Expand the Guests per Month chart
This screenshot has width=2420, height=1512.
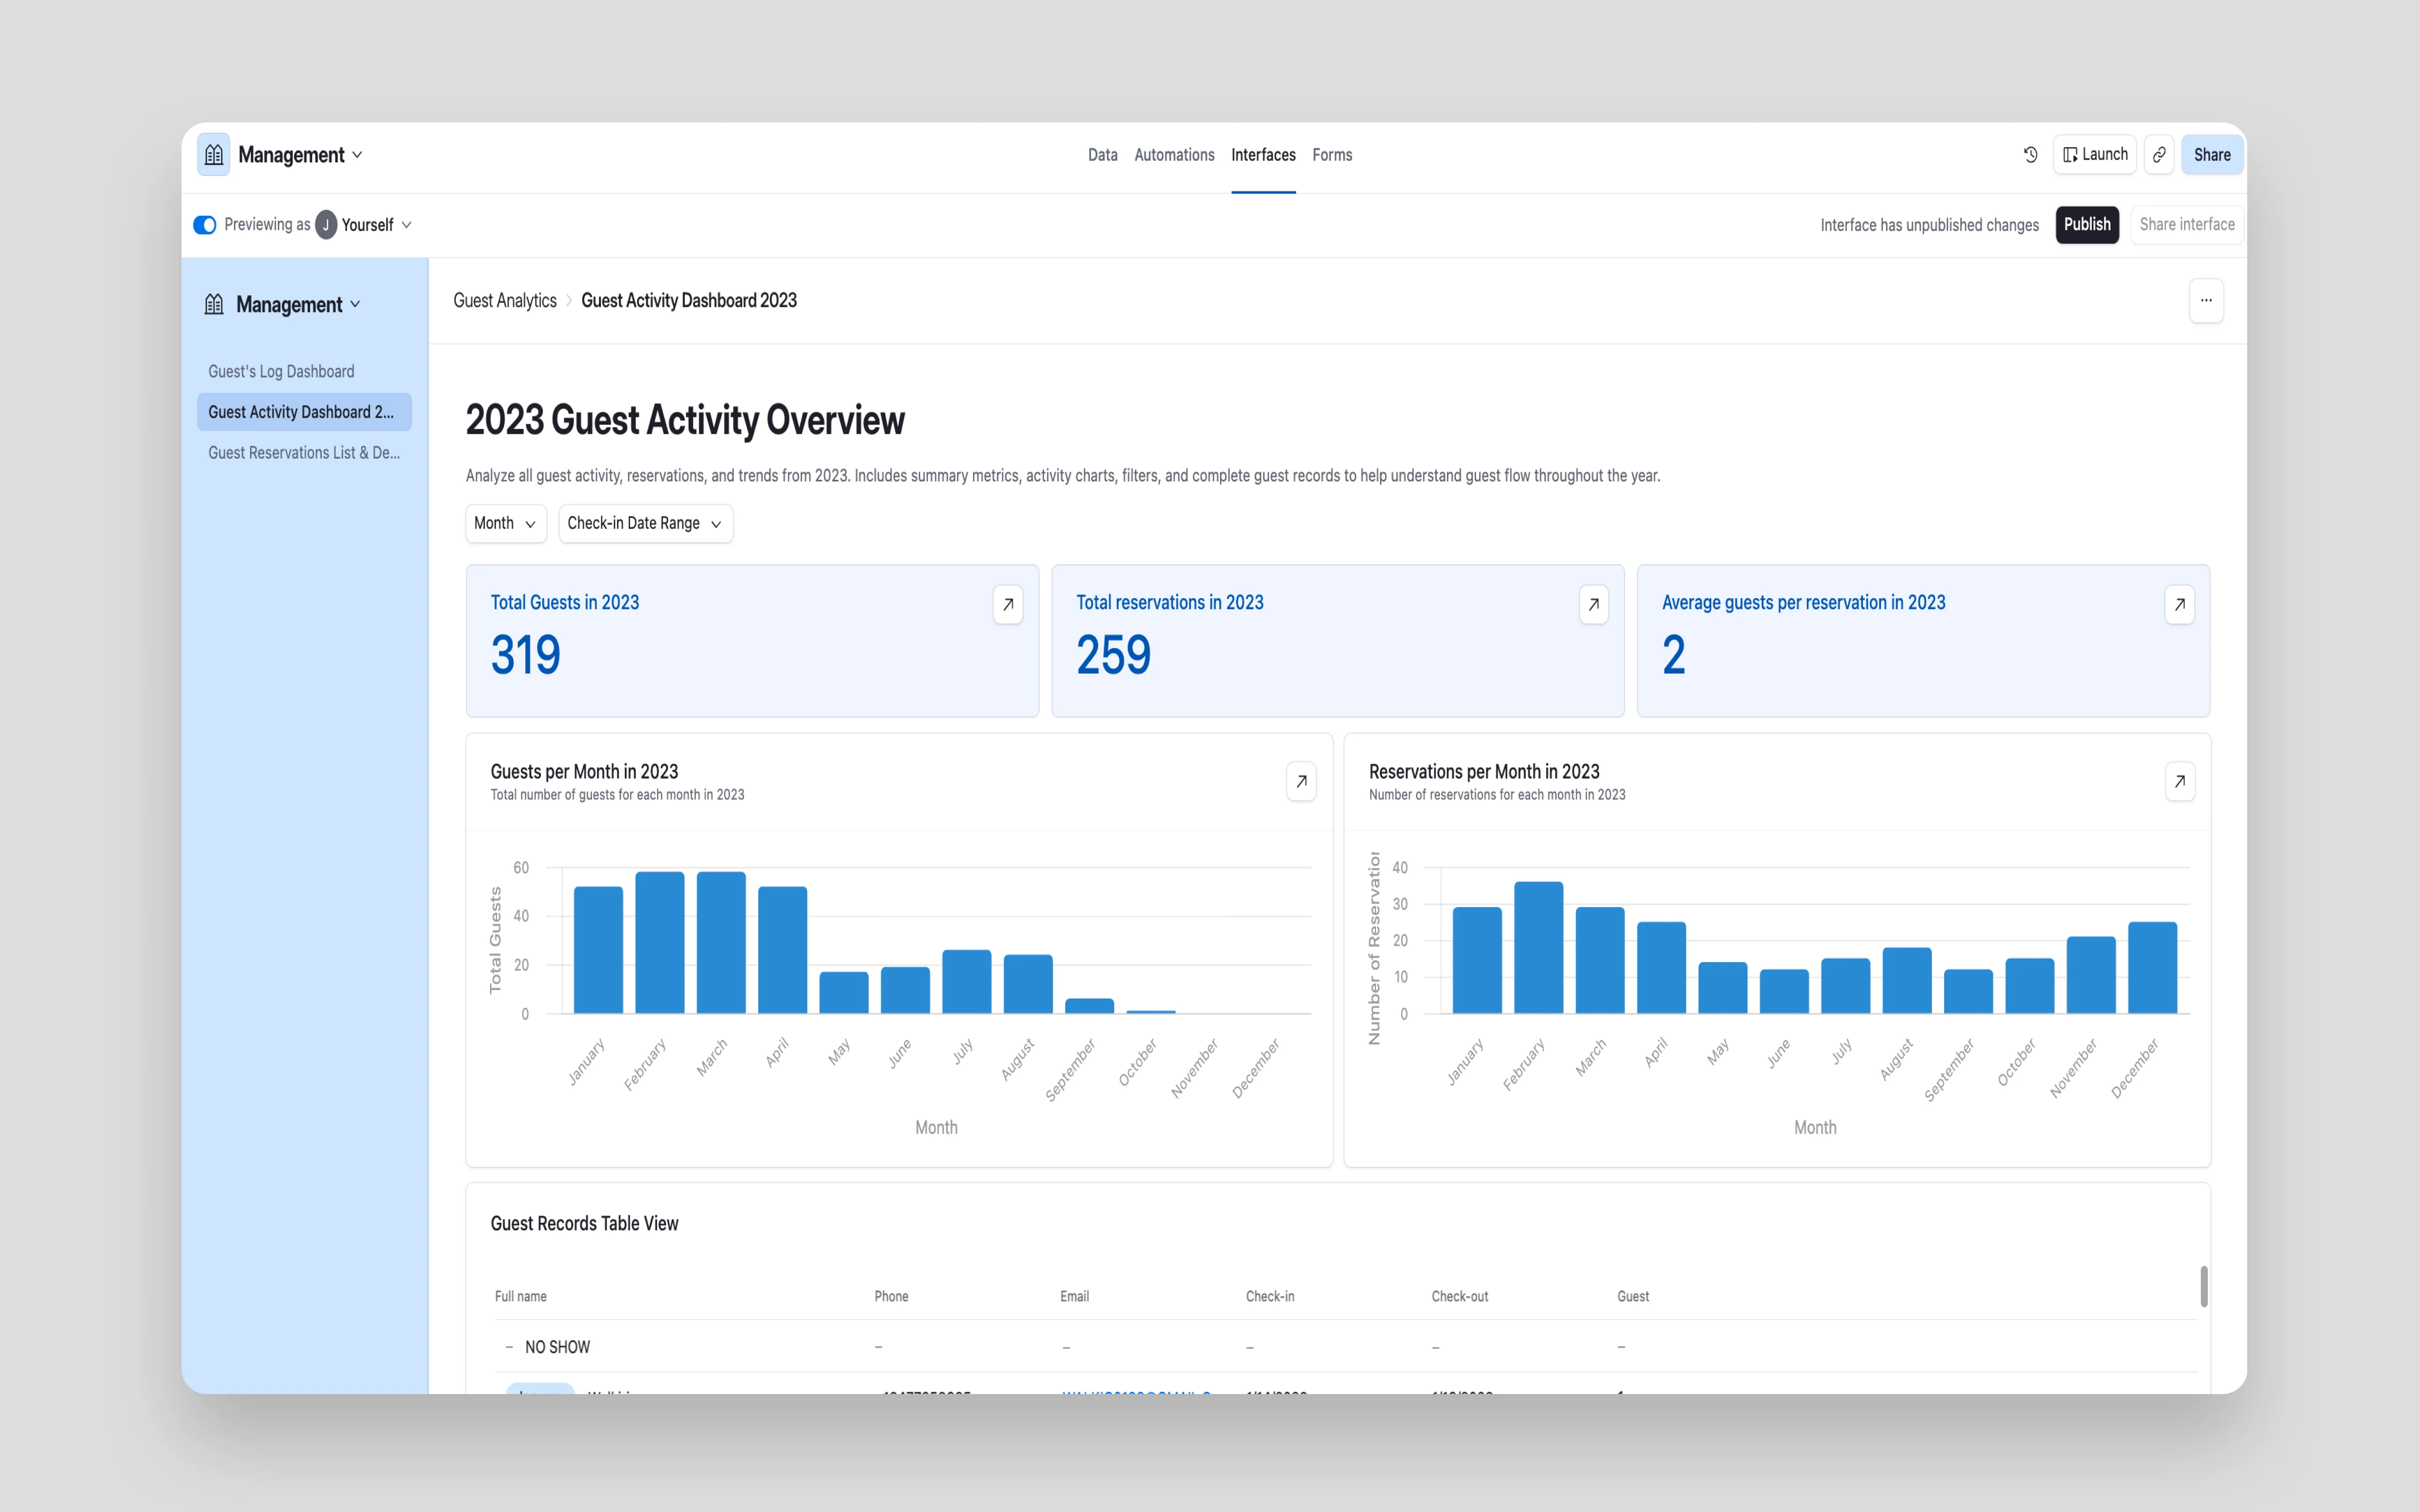[x=1301, y=781]
